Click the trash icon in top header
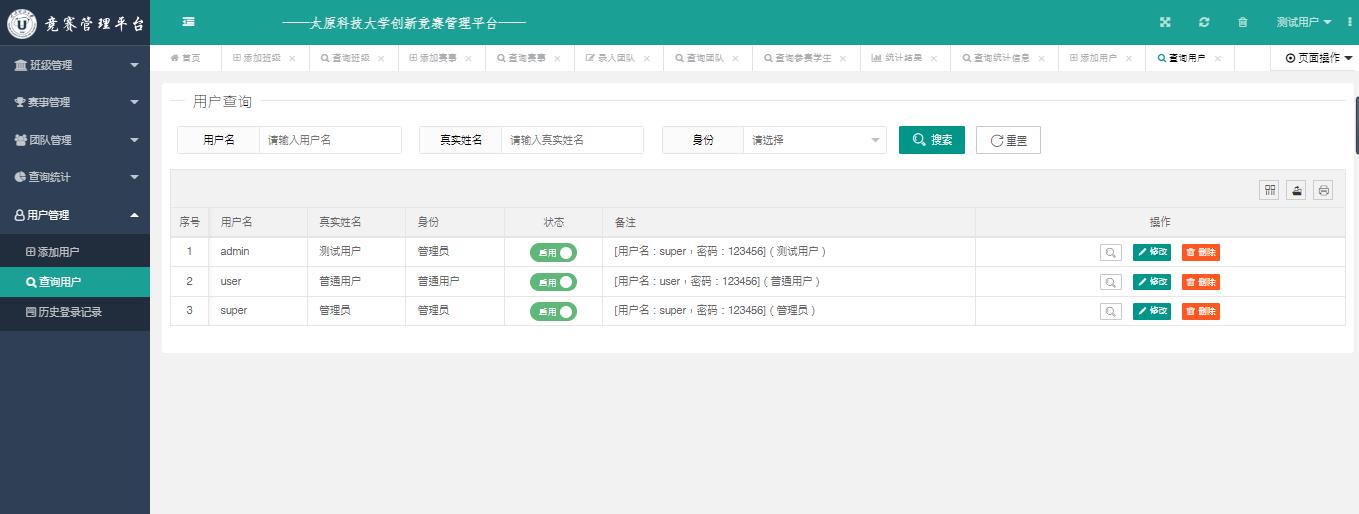 [1243, 23]
